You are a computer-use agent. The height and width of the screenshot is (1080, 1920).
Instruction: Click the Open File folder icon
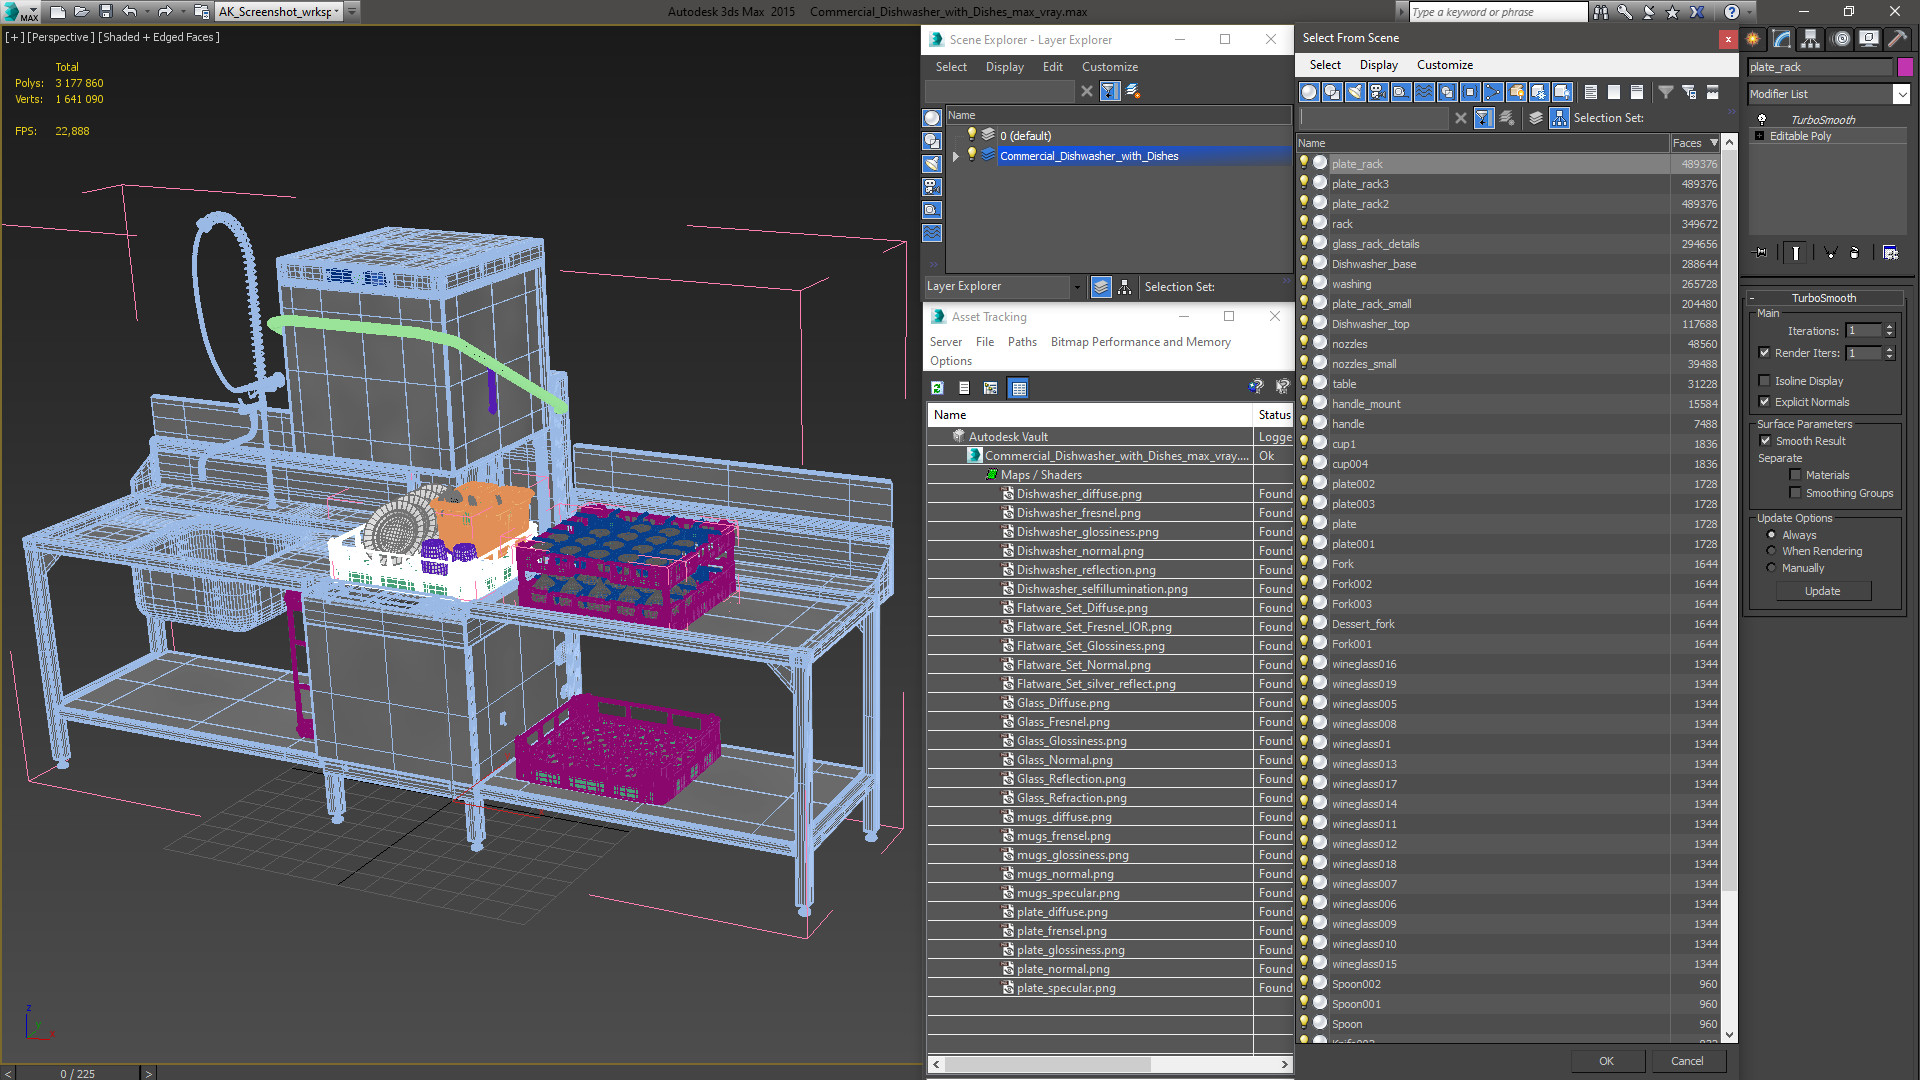point(81,12)
